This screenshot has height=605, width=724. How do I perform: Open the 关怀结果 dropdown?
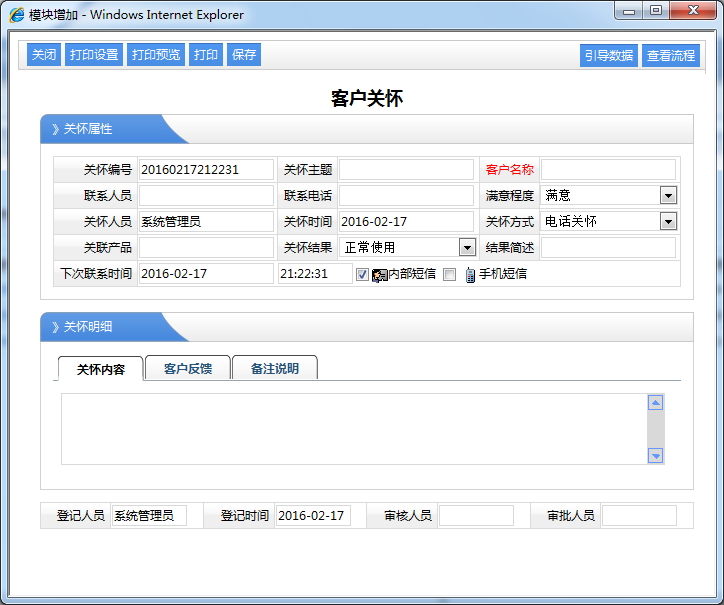(467, 247)
